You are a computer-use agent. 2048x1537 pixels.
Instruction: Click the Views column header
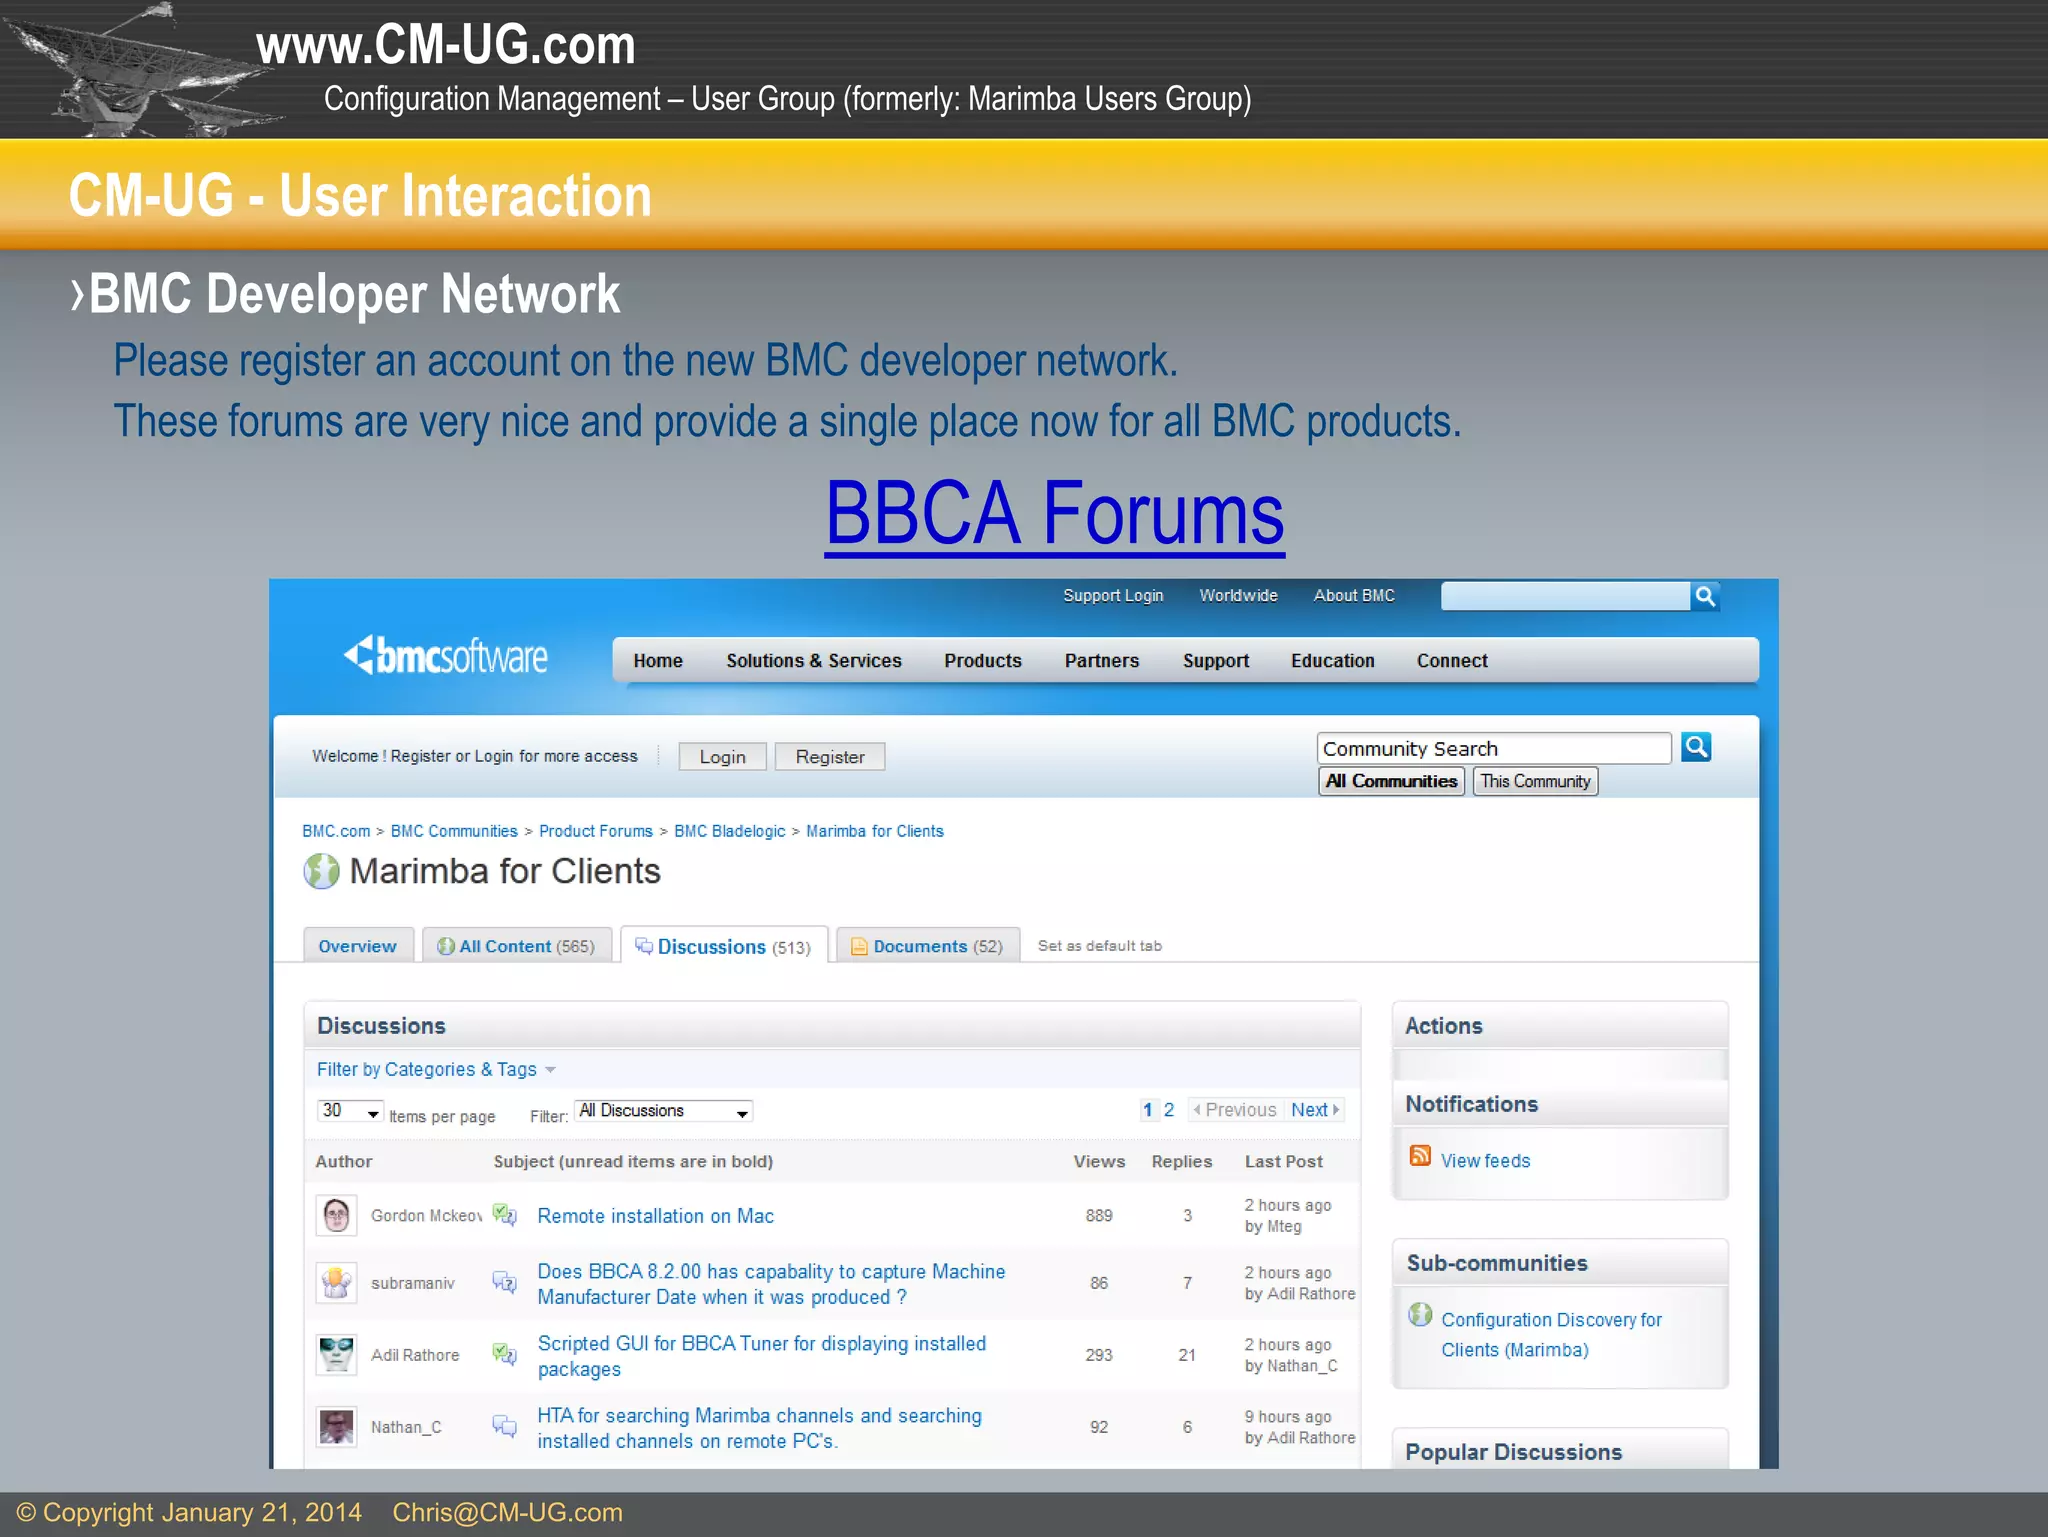point(1099,1161)
